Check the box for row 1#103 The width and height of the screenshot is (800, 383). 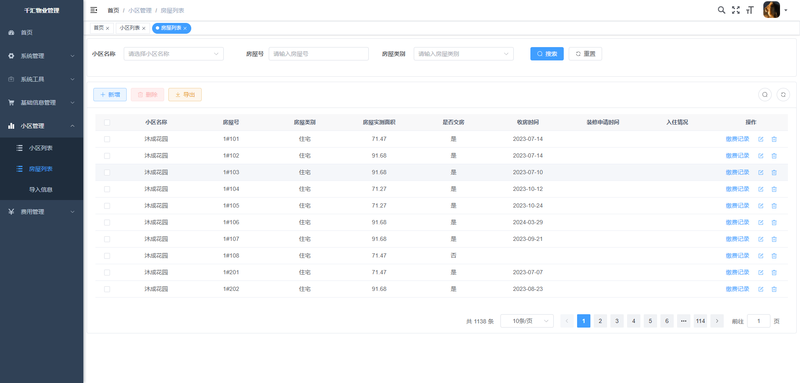107,172
